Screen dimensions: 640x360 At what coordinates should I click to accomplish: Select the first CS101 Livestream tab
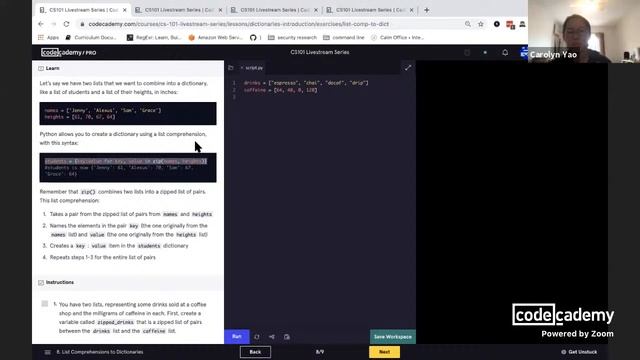[x=83, y=10]
